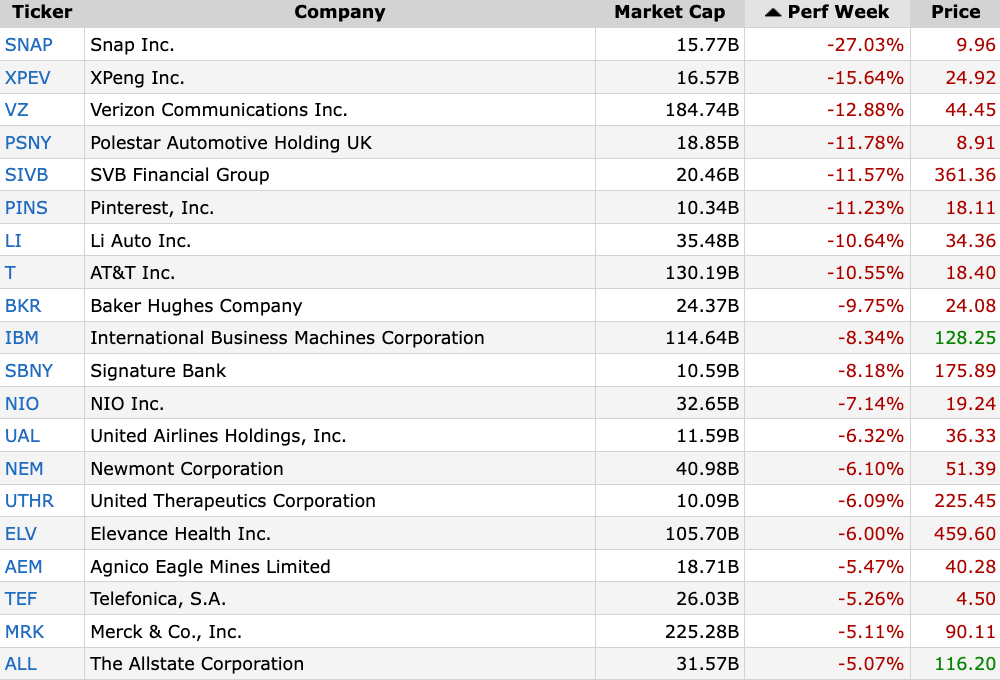Sort by Price column header
Screen dimensions: 1000x680
tap(955, 13)
